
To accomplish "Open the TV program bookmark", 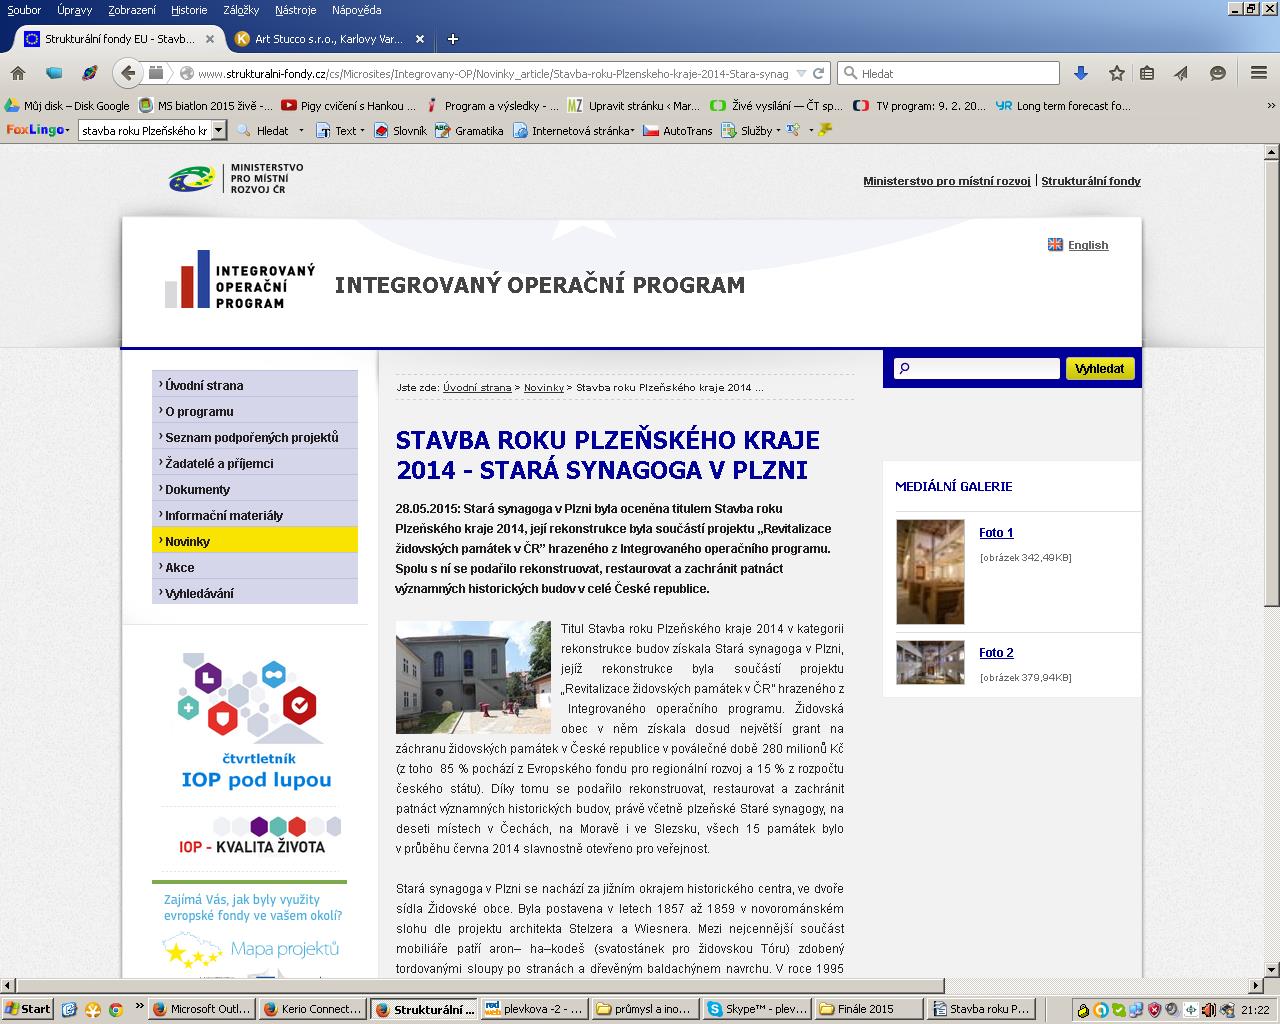I will (920, 105).
